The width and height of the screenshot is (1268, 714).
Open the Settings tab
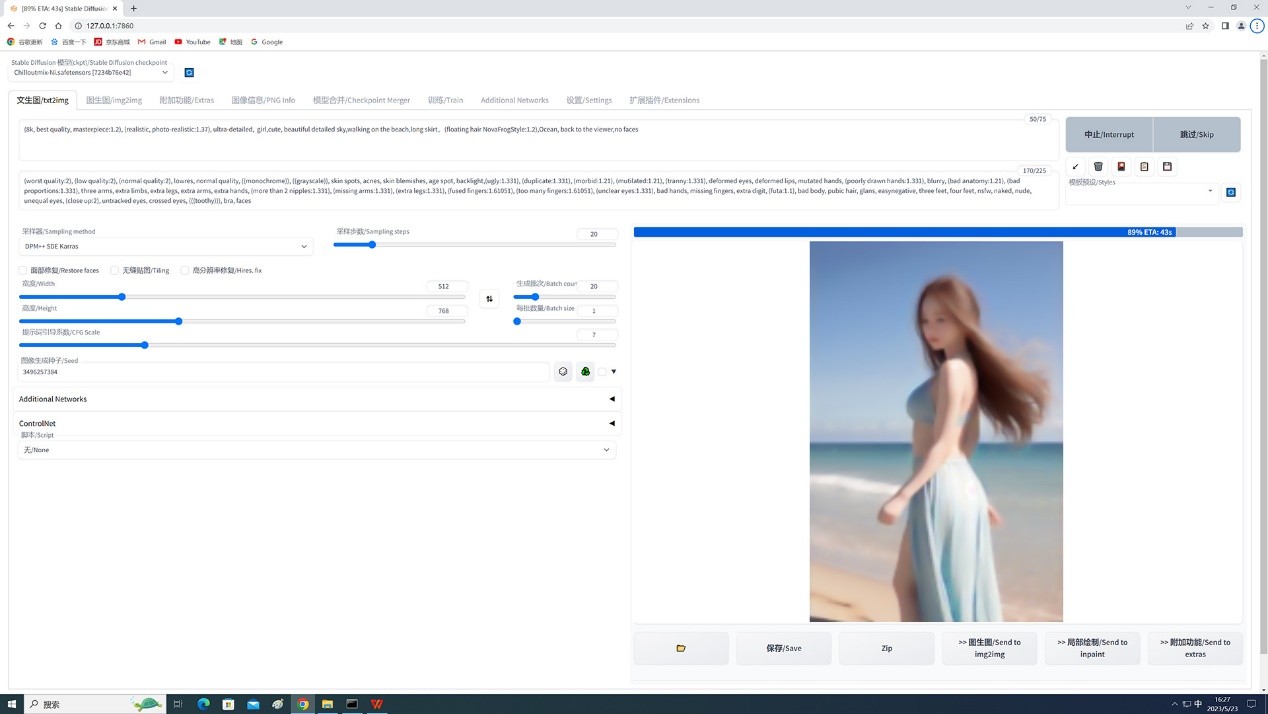coord(588,100)
